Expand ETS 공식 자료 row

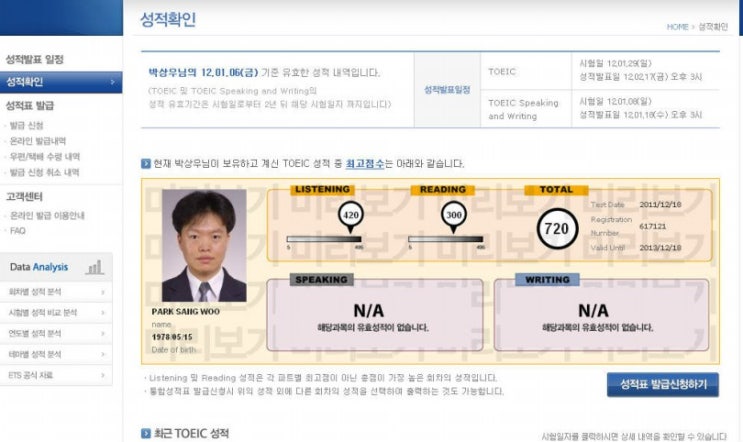click(56, 375)
